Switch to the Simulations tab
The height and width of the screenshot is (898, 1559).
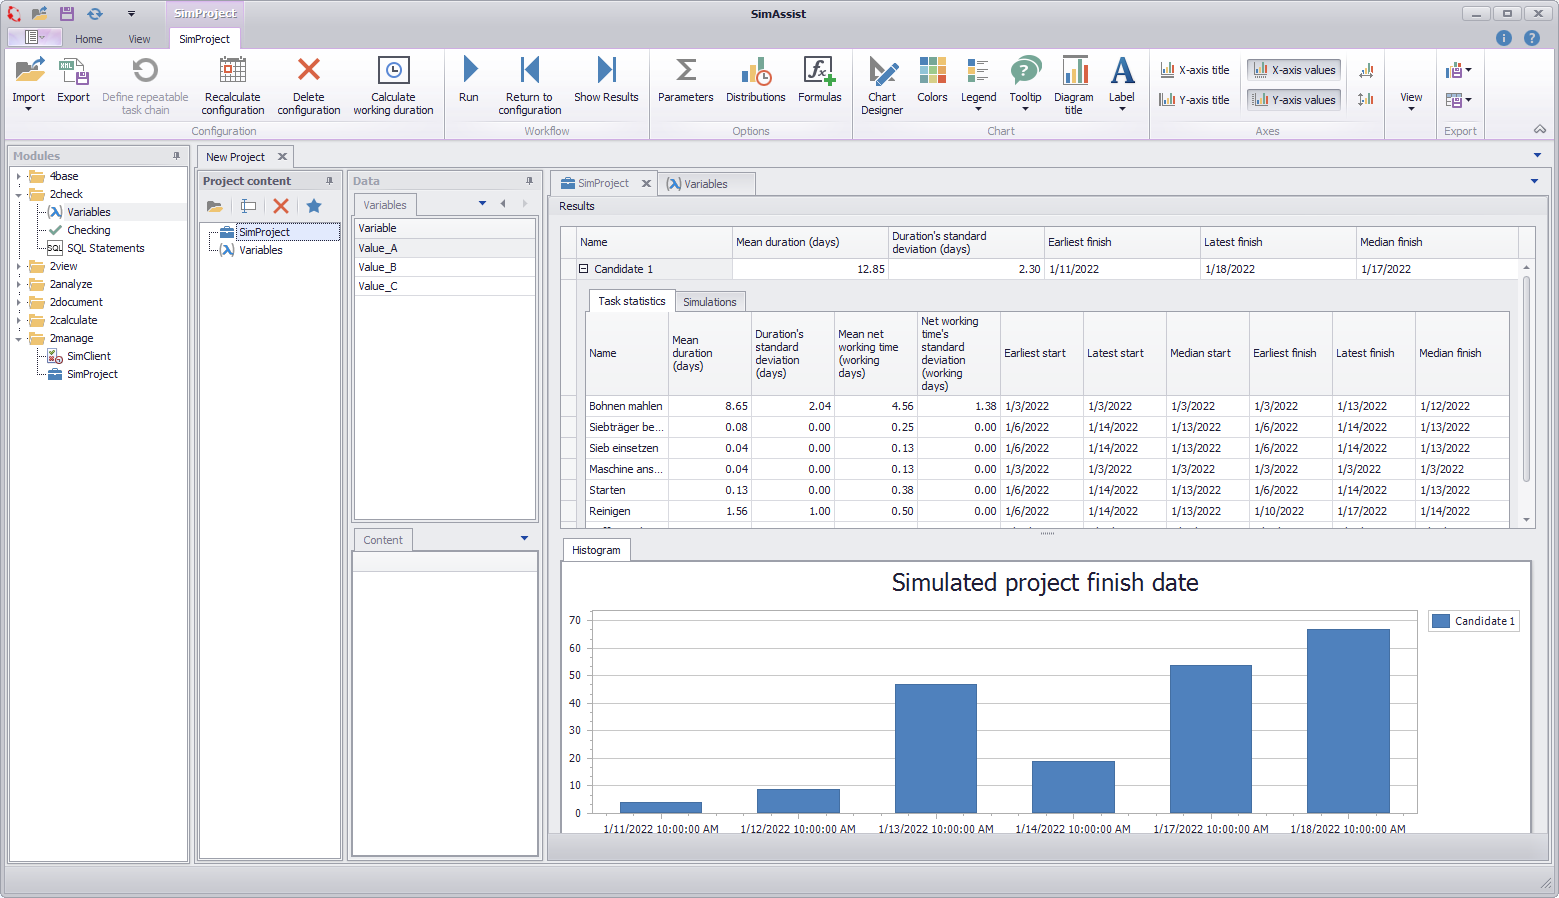coord(710,301)
